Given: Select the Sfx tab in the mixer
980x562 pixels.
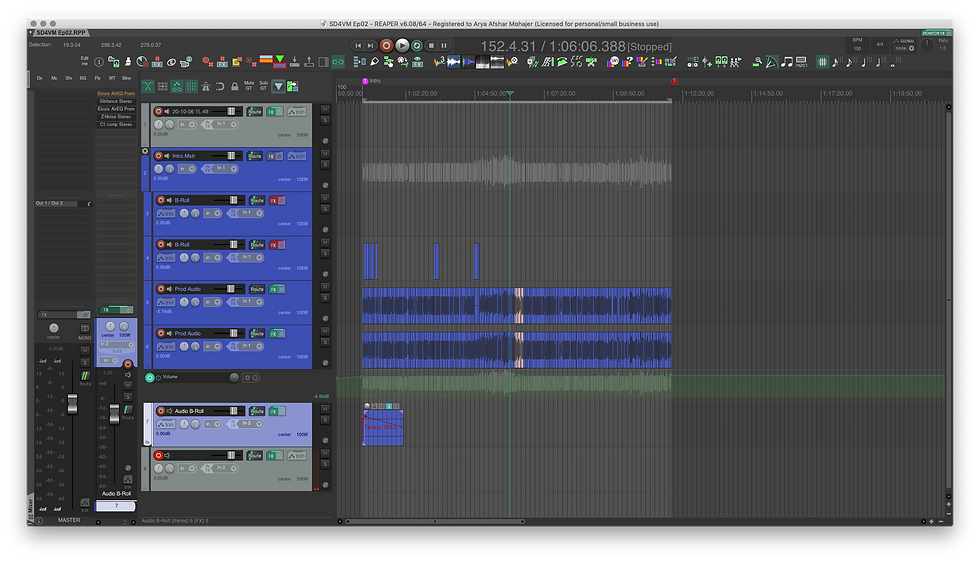Looking at the screenshot, I should 69,78.
